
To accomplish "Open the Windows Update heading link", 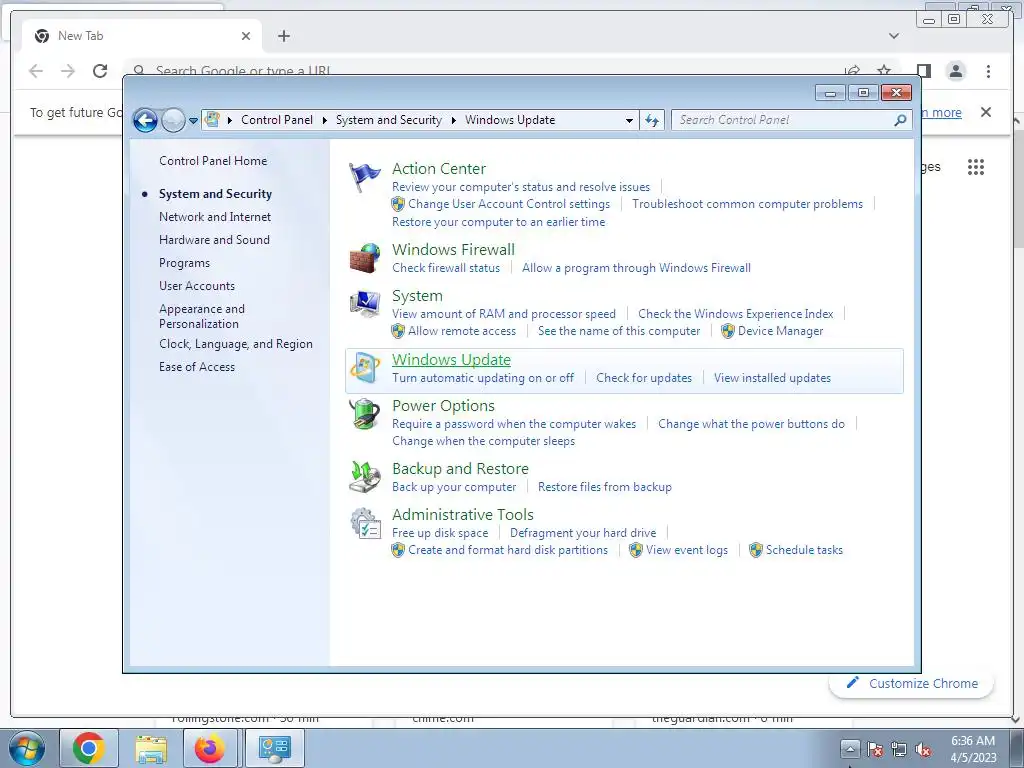I will 451,360.
